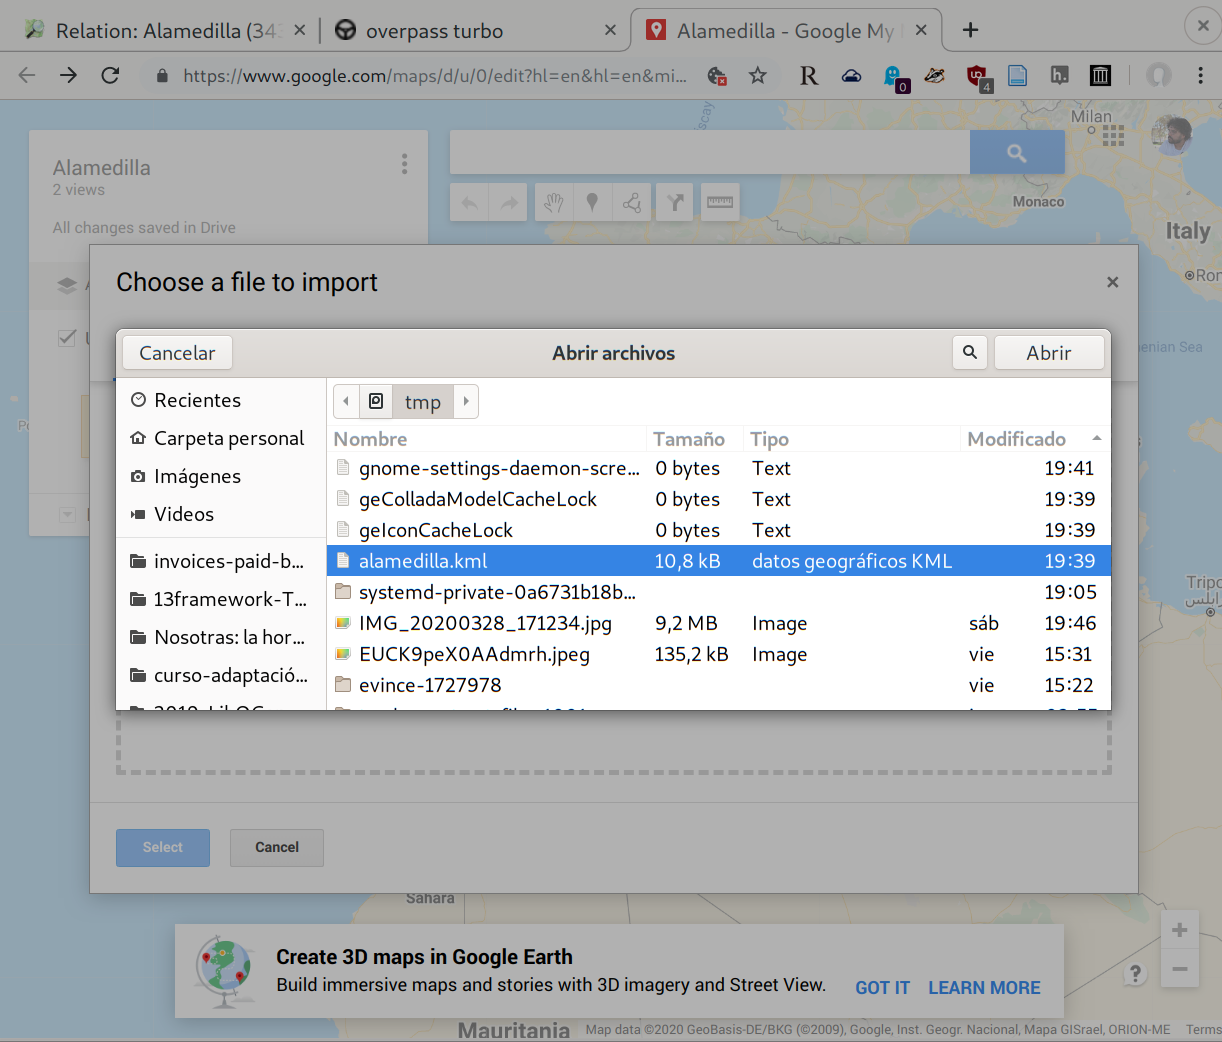Image resolution: width=1222 pixels, height=1042 pixels.
Task: Select the add directions tool
Action: click(x=676, y=203)
